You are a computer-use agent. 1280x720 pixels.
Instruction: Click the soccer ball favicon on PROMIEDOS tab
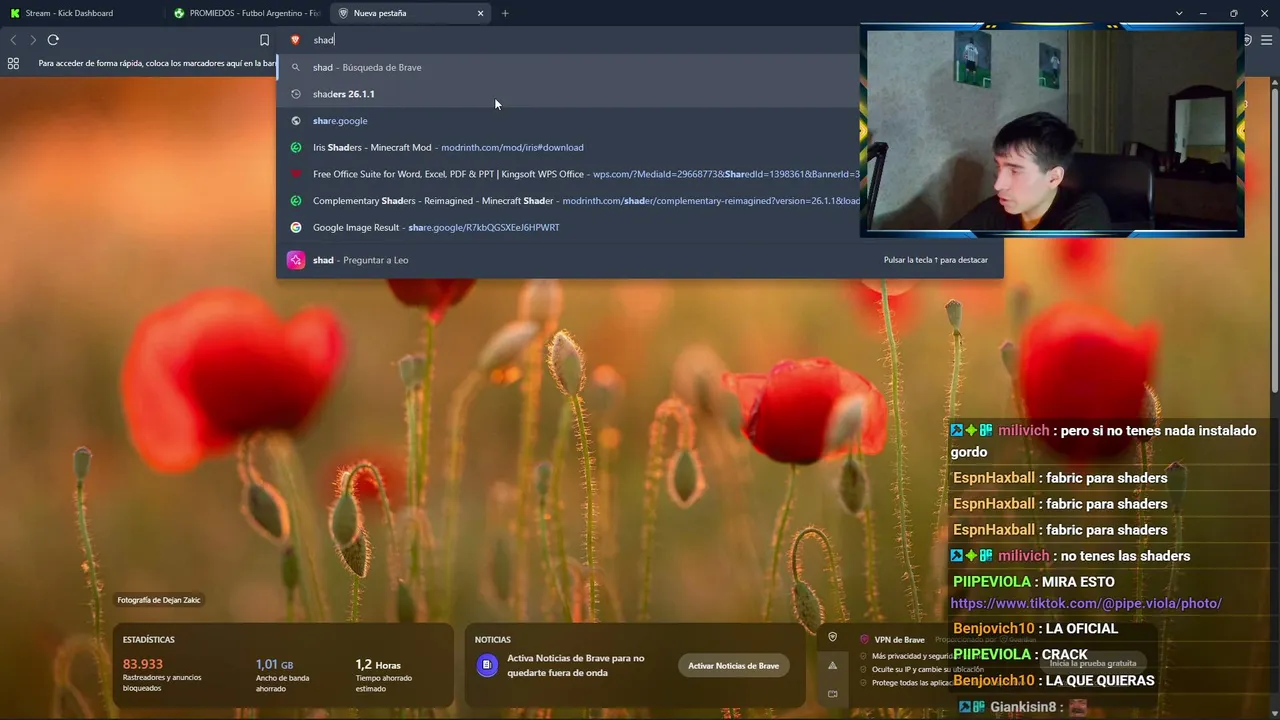pyautogui.click(x=179, y=13)
